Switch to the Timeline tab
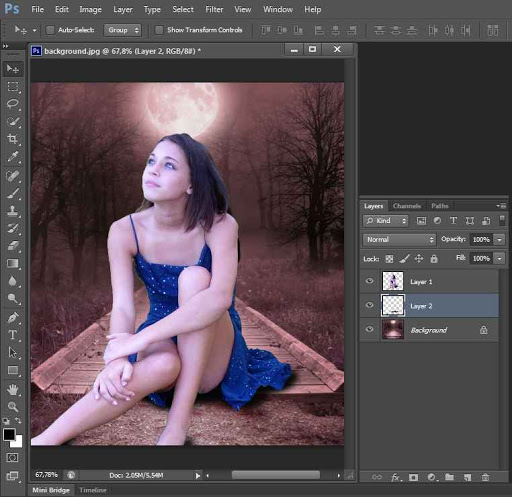512x497 pixels. click(x=93, y=490)
